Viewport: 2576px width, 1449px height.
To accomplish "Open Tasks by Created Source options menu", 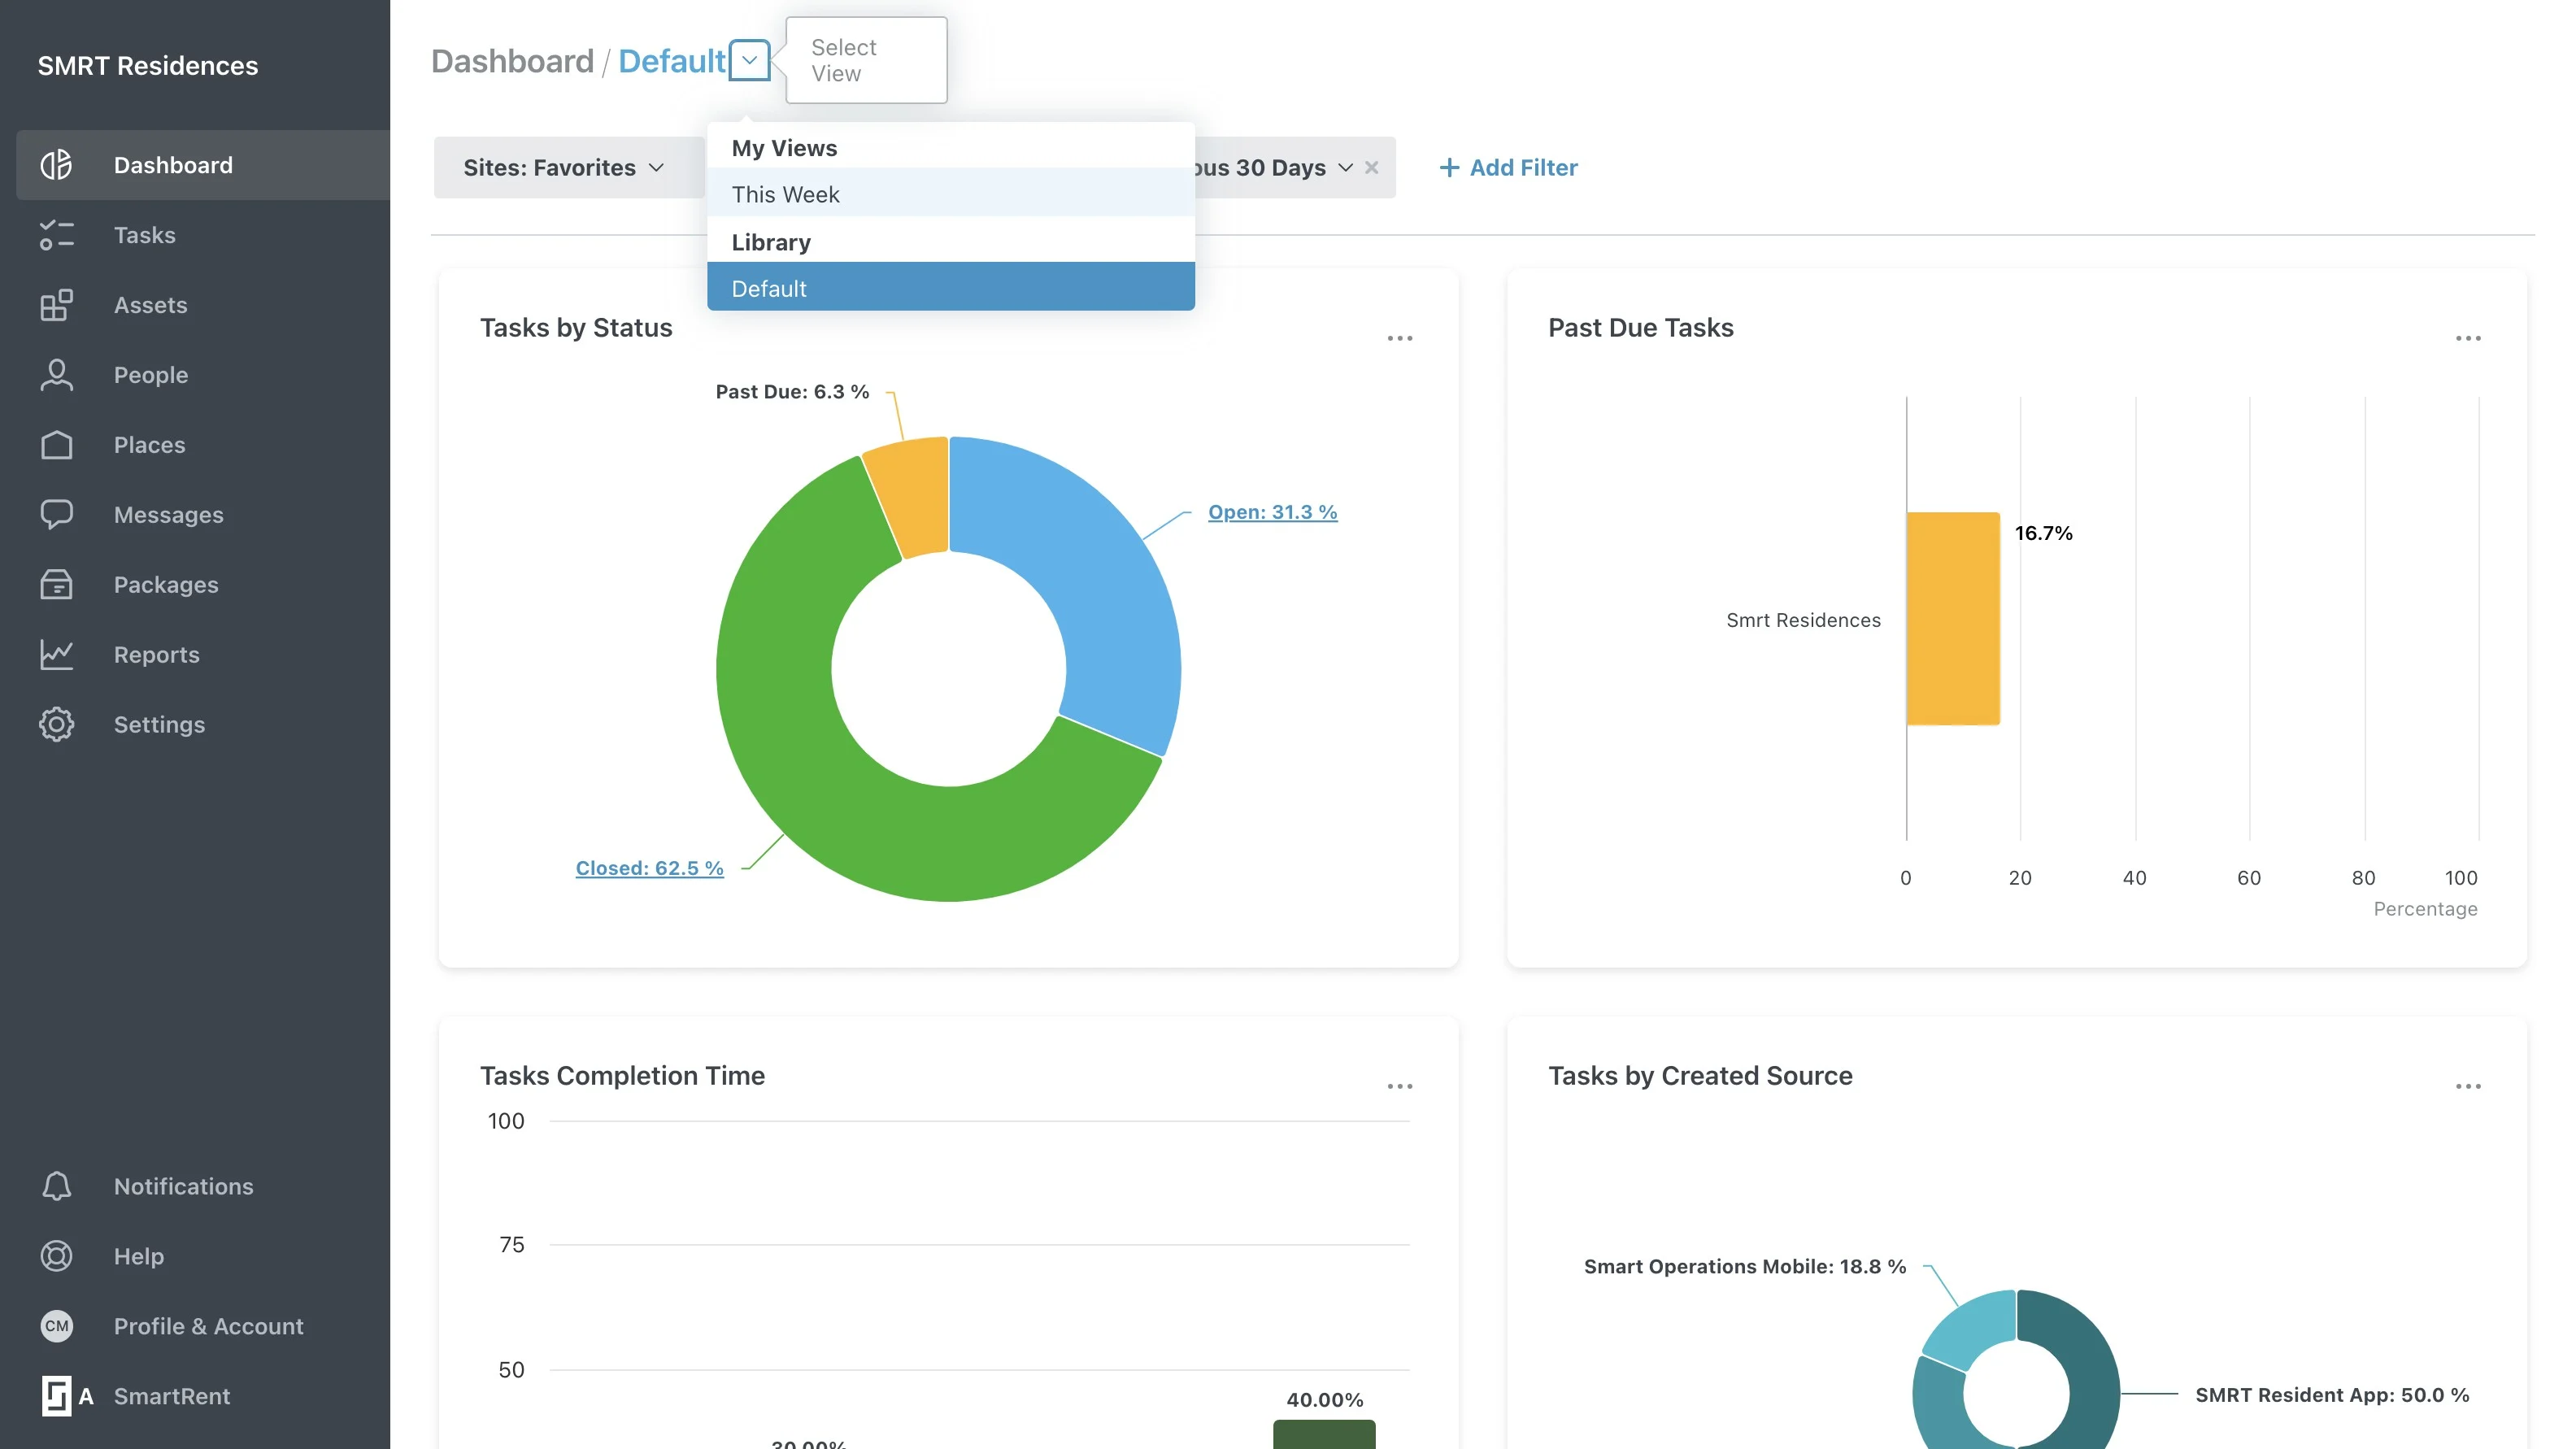I will click(2468, 1086).
